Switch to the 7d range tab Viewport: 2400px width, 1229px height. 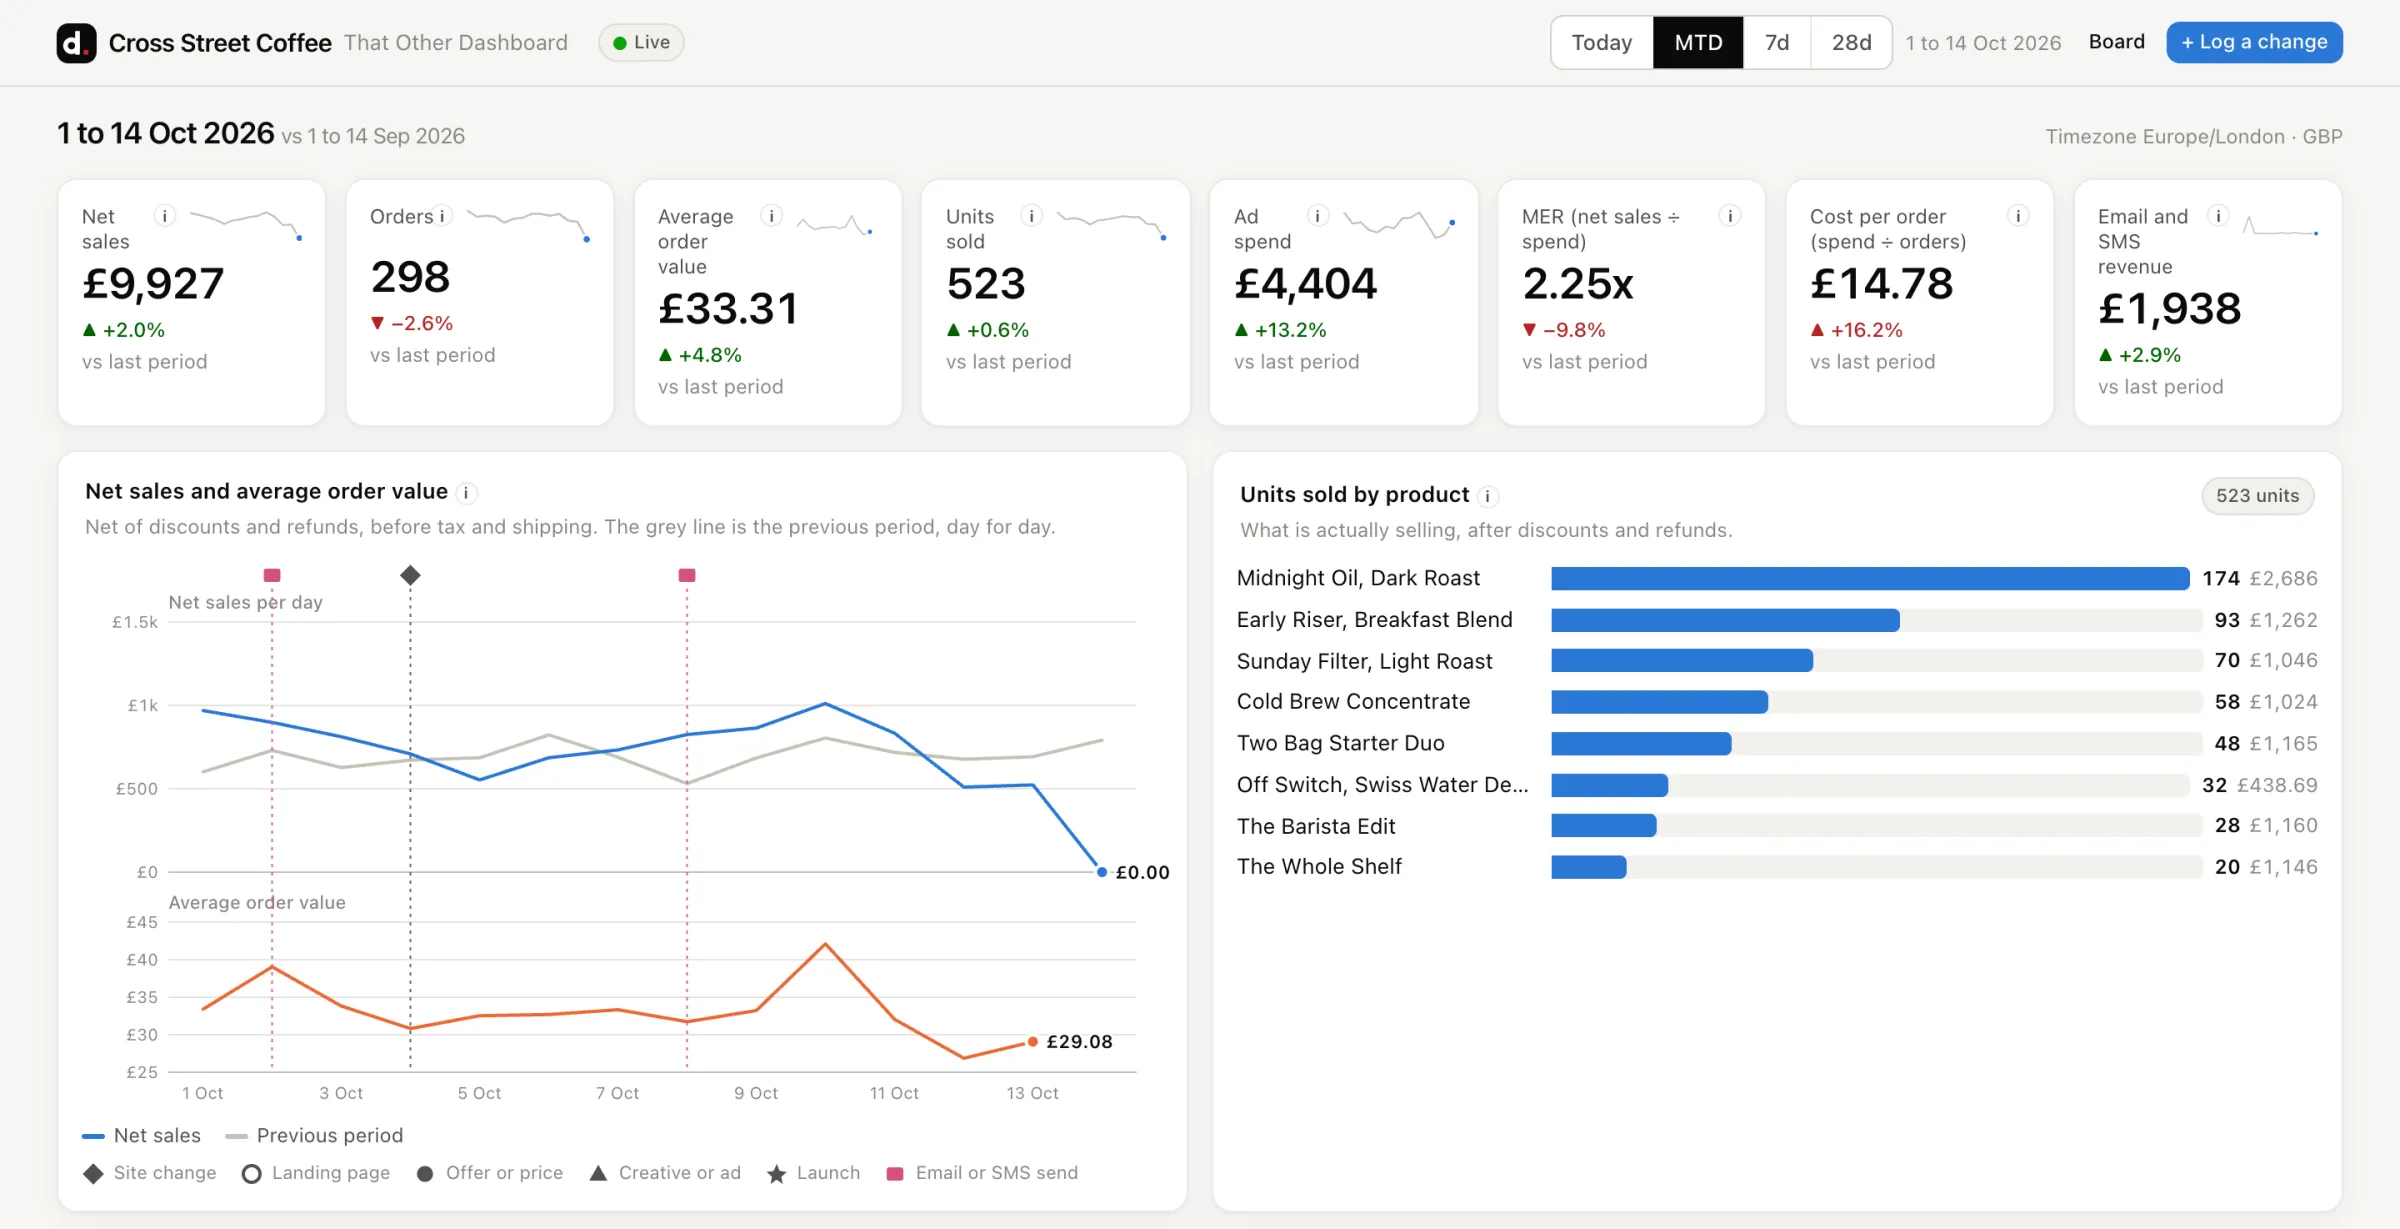(x=1776, y=42)
